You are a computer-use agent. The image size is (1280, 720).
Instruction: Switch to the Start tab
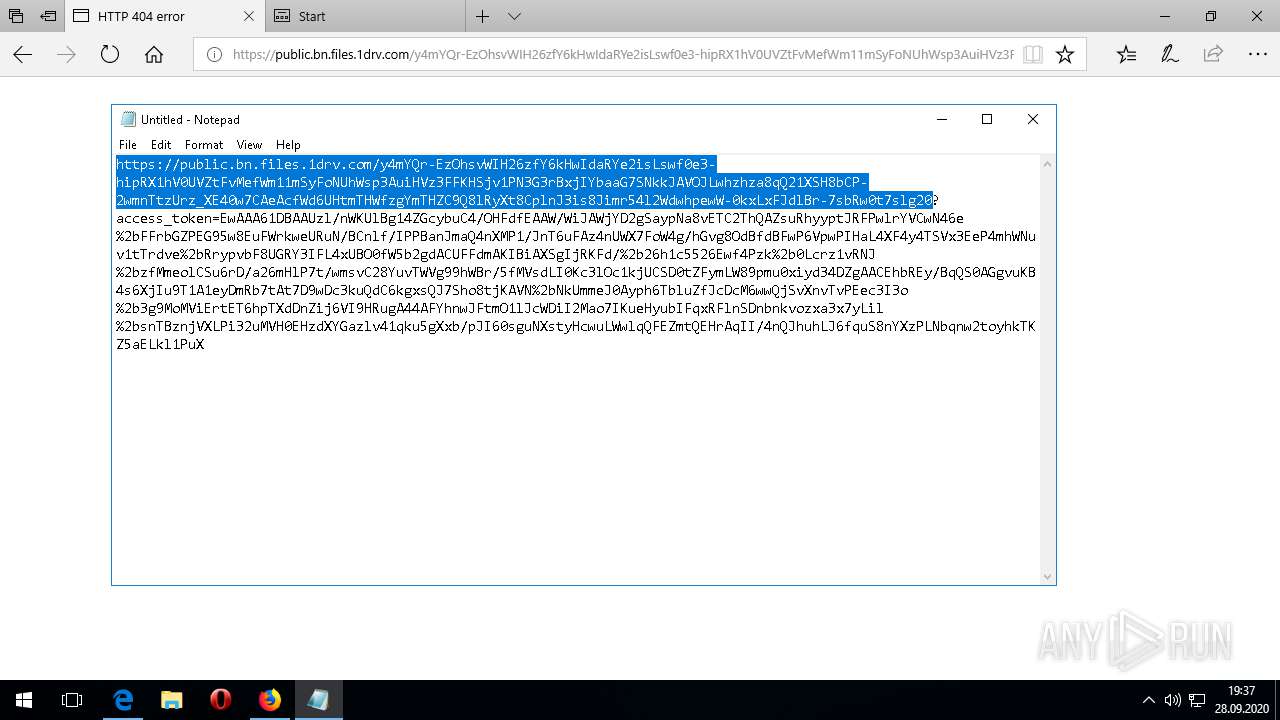[365, 16]
